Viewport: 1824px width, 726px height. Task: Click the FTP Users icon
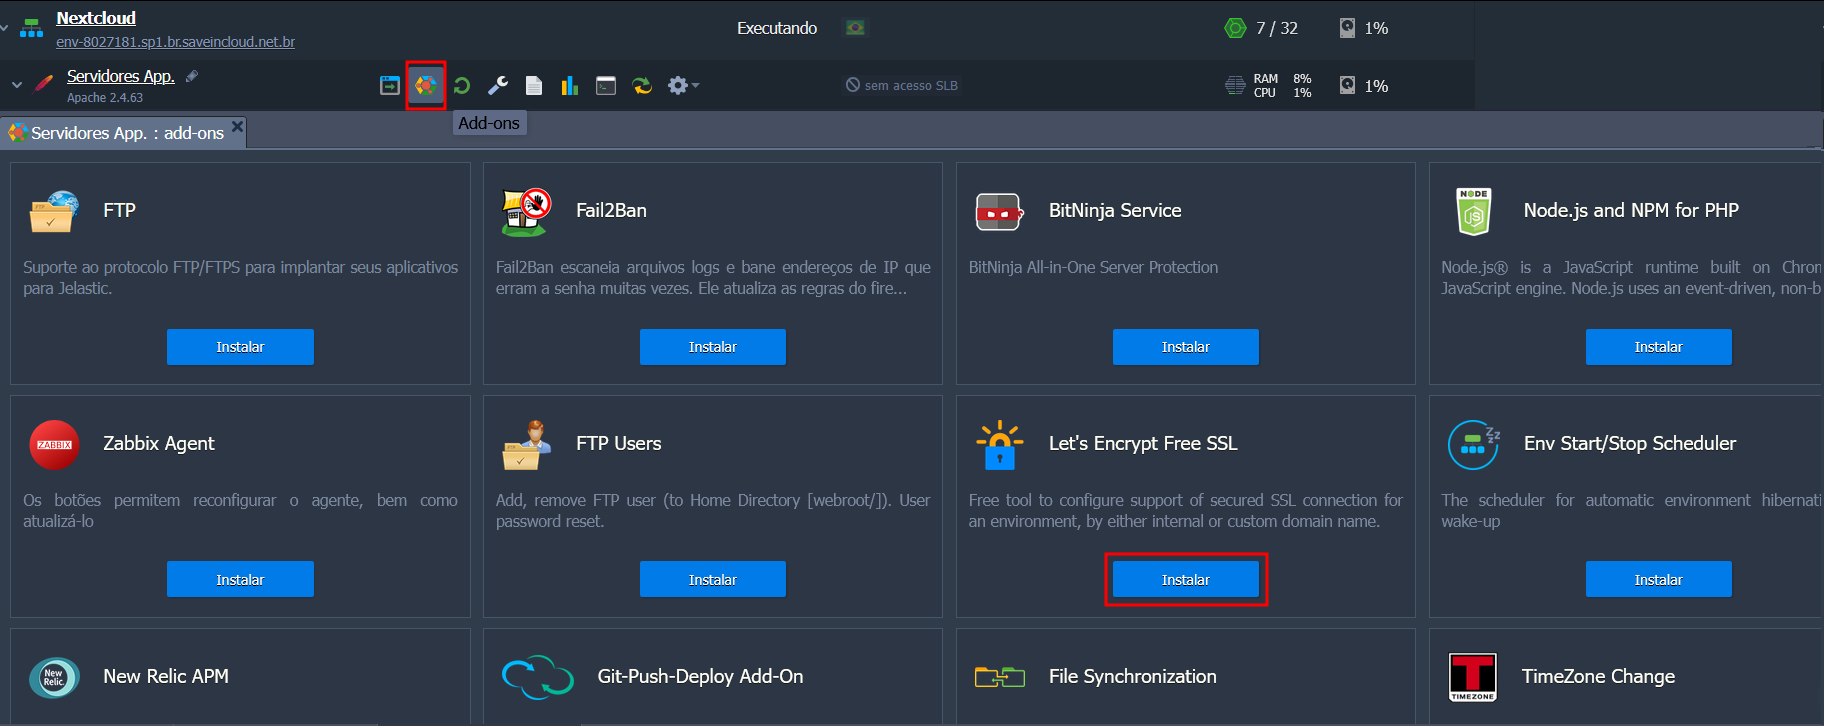point(526,444)
